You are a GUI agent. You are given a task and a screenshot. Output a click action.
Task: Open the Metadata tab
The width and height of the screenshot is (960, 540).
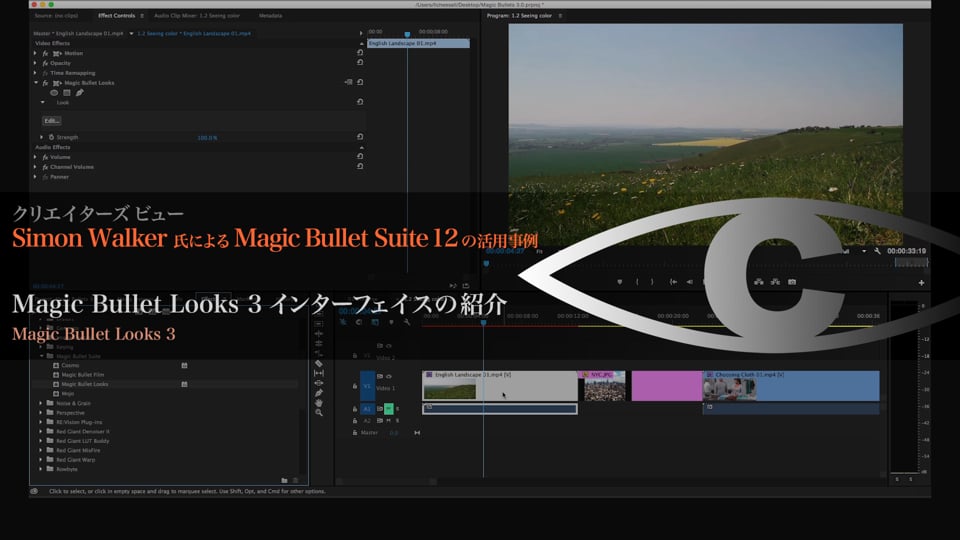270,15
